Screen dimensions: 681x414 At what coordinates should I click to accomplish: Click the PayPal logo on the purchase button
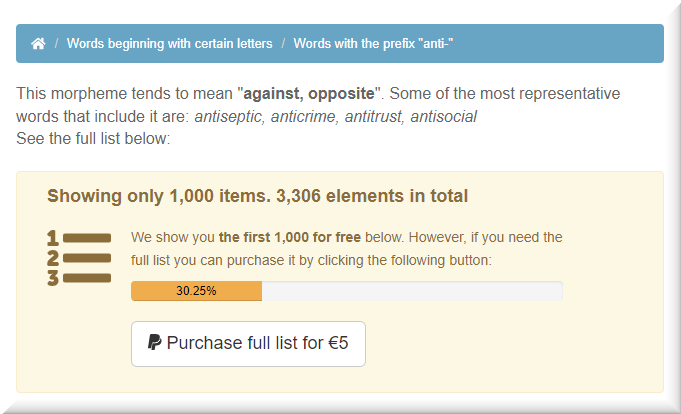(155, 343)
